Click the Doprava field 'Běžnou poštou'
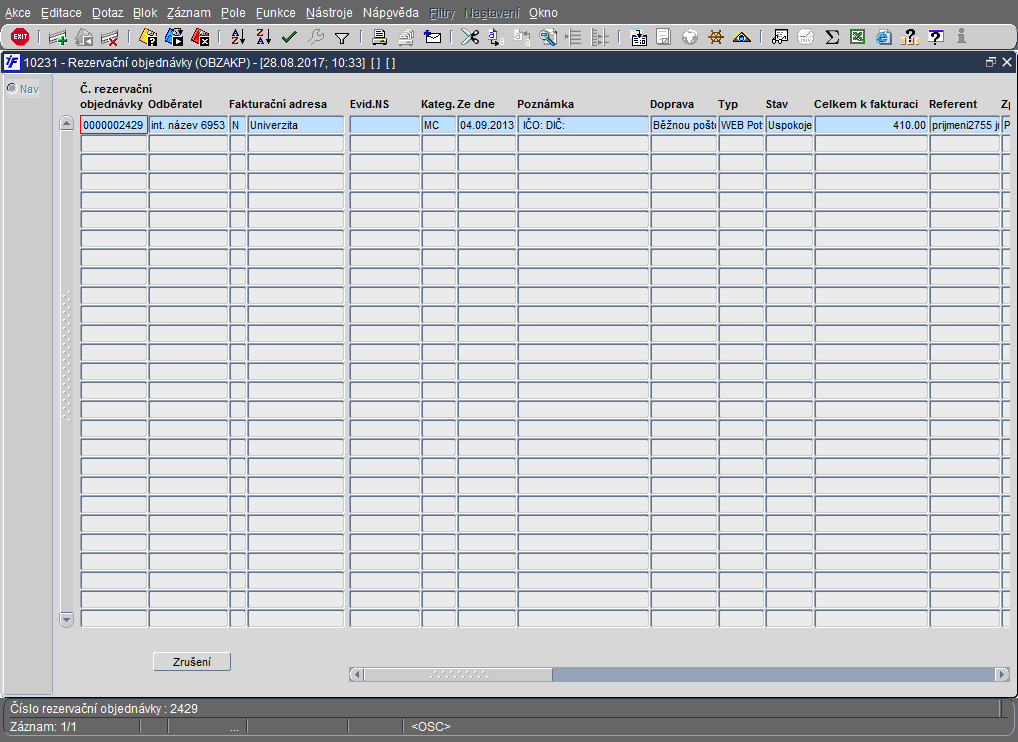The height and width of the screenshot is (742, 1018). (x=684, y=125)
